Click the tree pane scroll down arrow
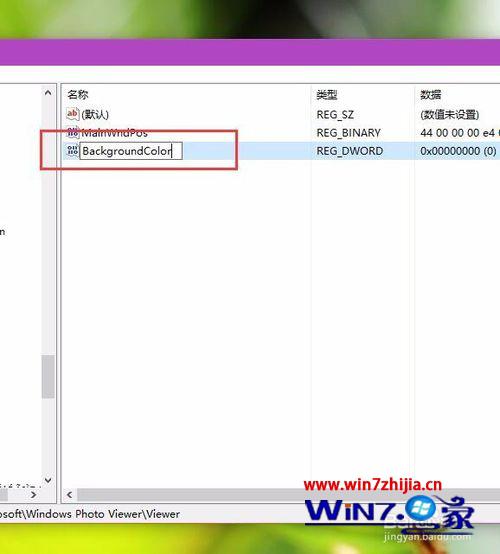Image resolution: width=500 pixels, height=554 pixels. point(48,480)
